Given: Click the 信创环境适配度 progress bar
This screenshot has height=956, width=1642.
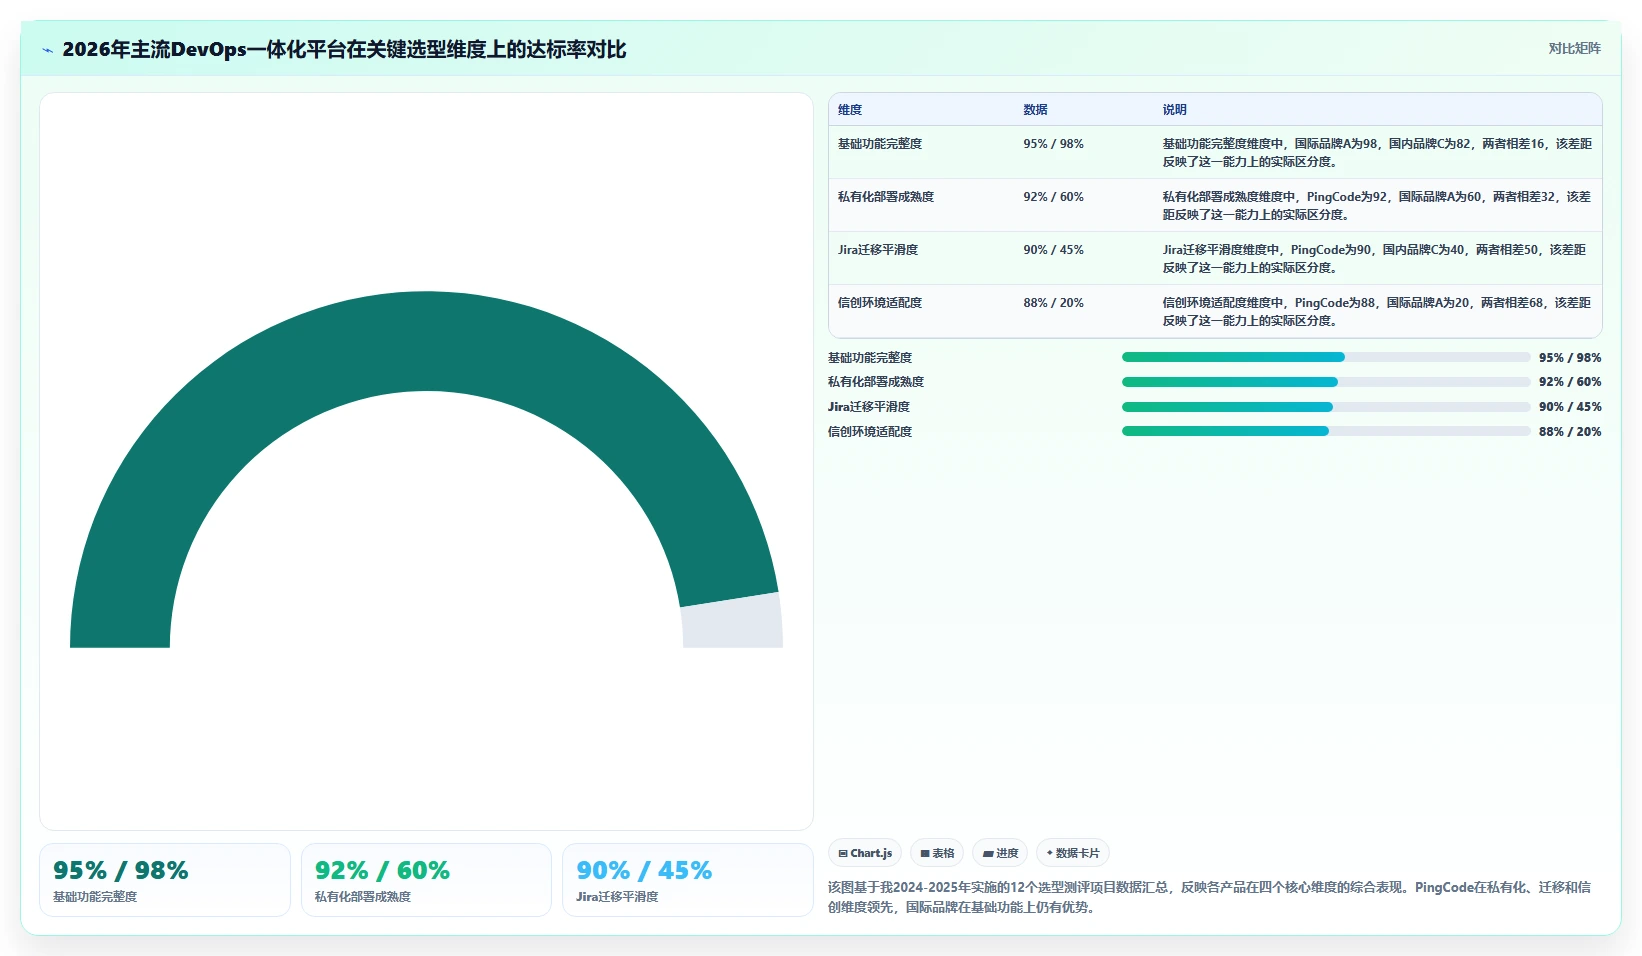Looking at the screenshot, I should click(1326, 432).
